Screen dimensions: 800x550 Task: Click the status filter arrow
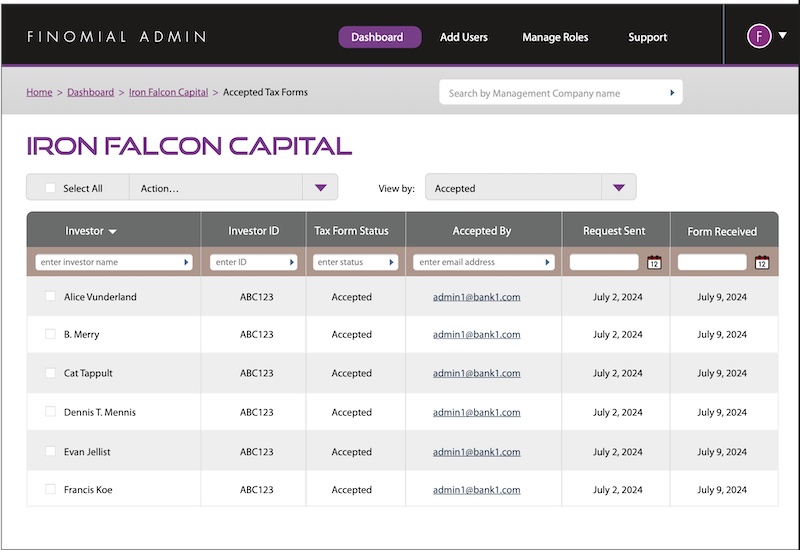[392, 262]
